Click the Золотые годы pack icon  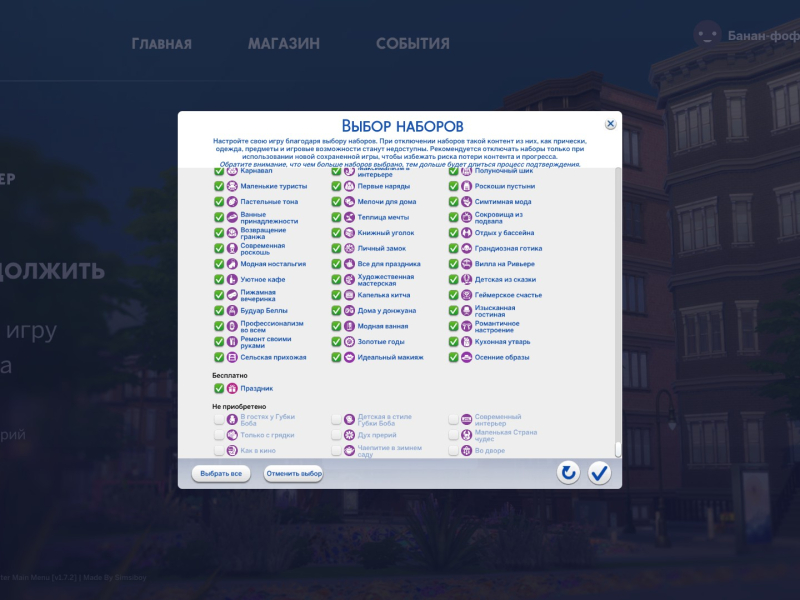click(x=349, y=342)
